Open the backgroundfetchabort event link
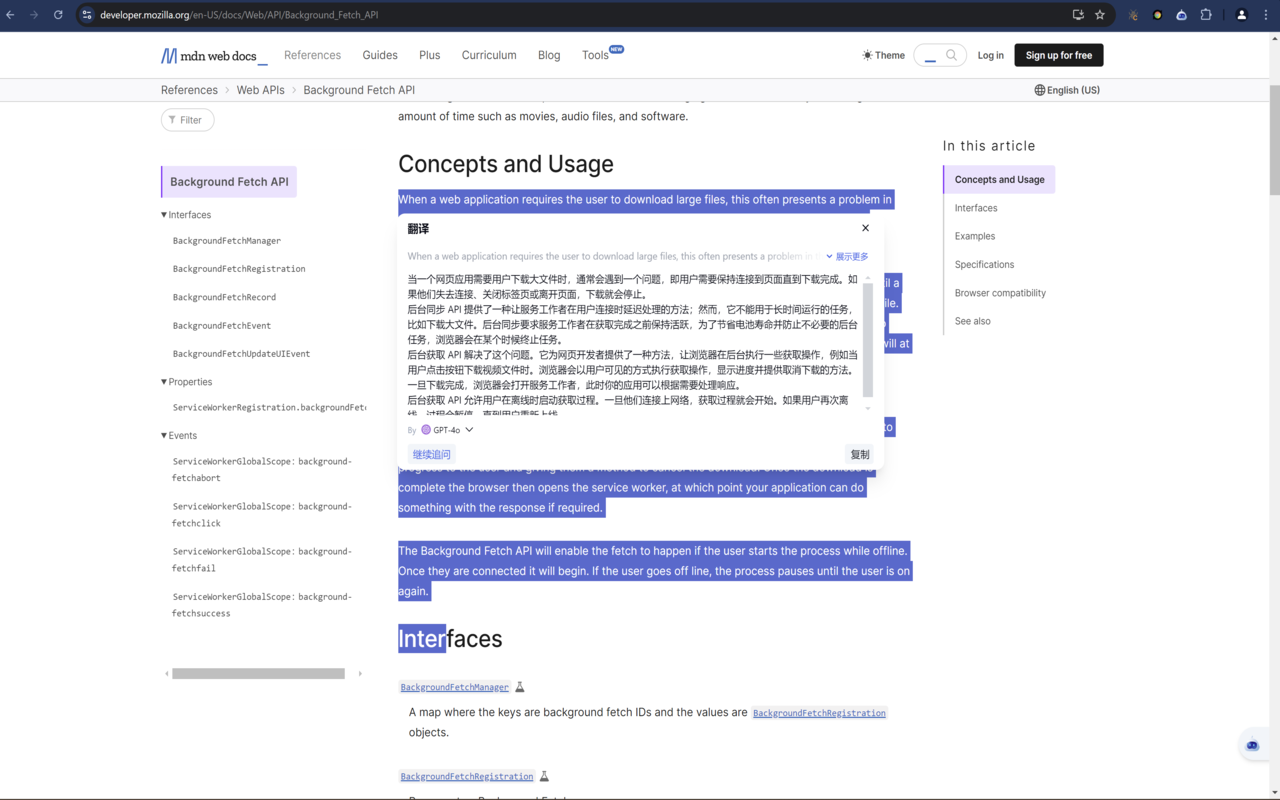The width and height of the screenshot is (1280, 800). pyautogui.click(x=262, y=470)
